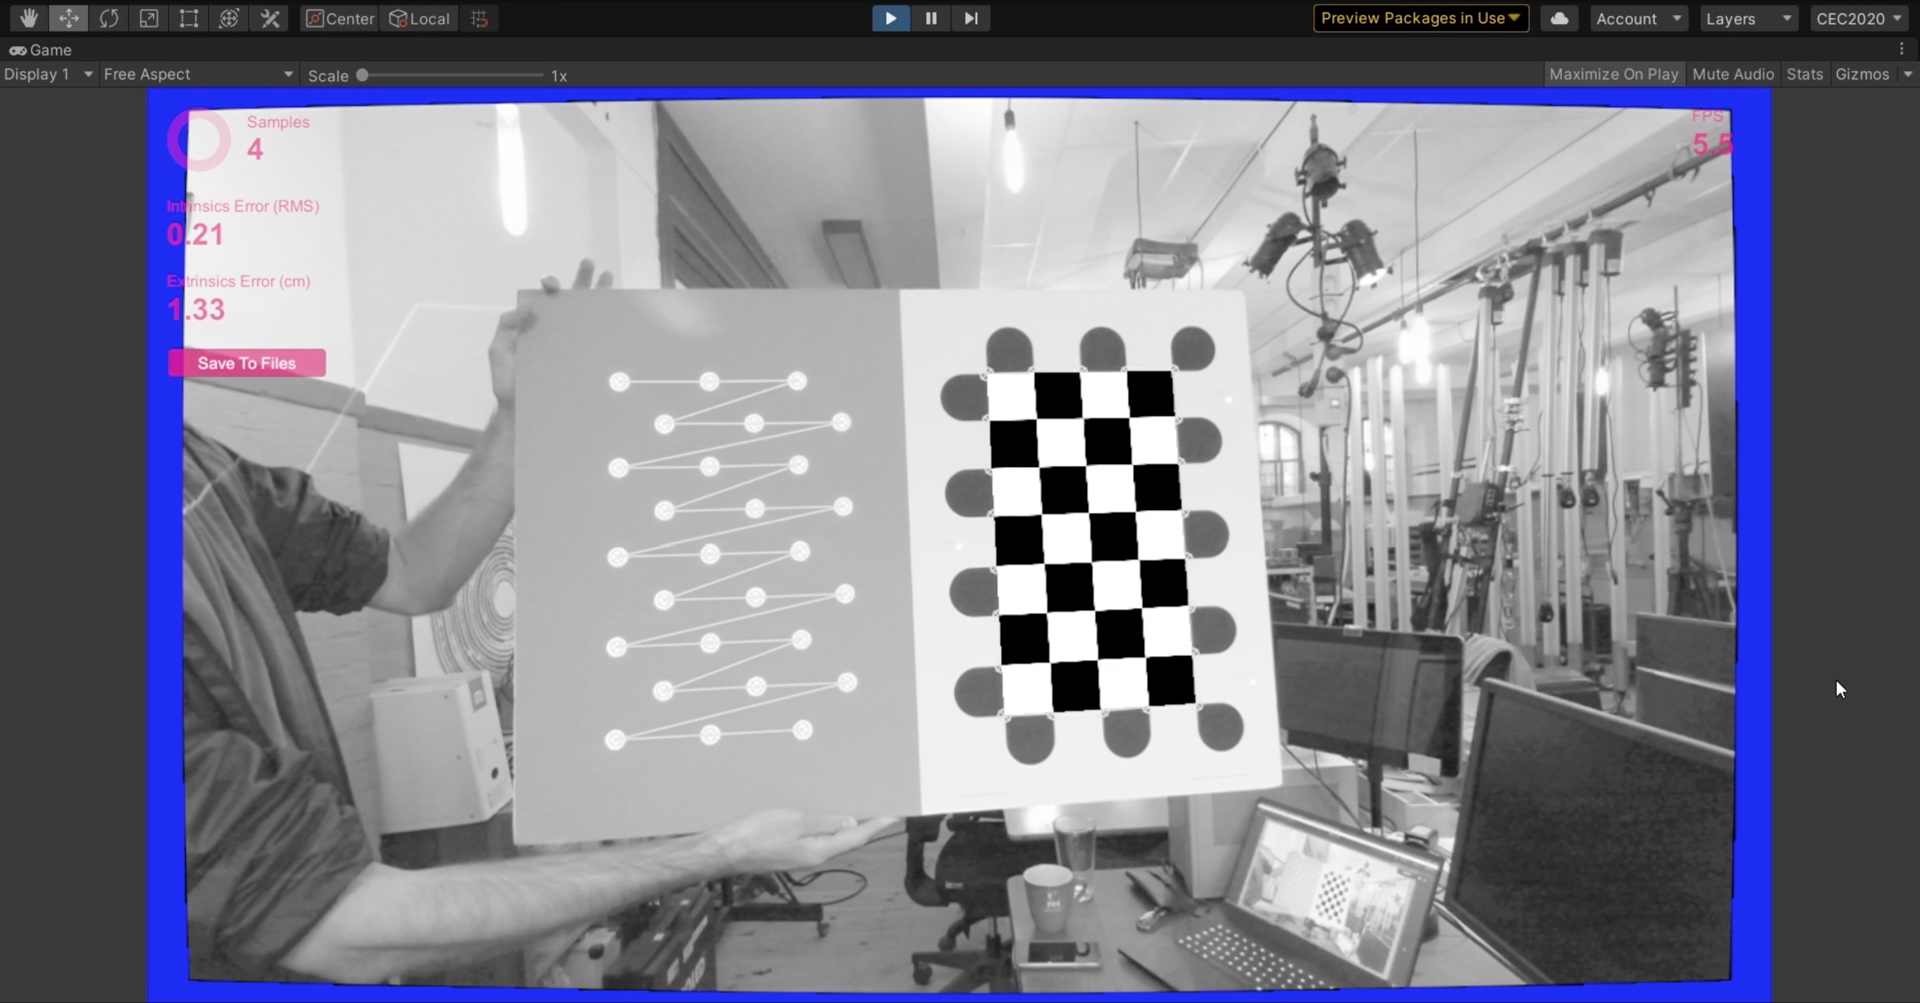Open the Display 1 dropdown

pos(47,74)
